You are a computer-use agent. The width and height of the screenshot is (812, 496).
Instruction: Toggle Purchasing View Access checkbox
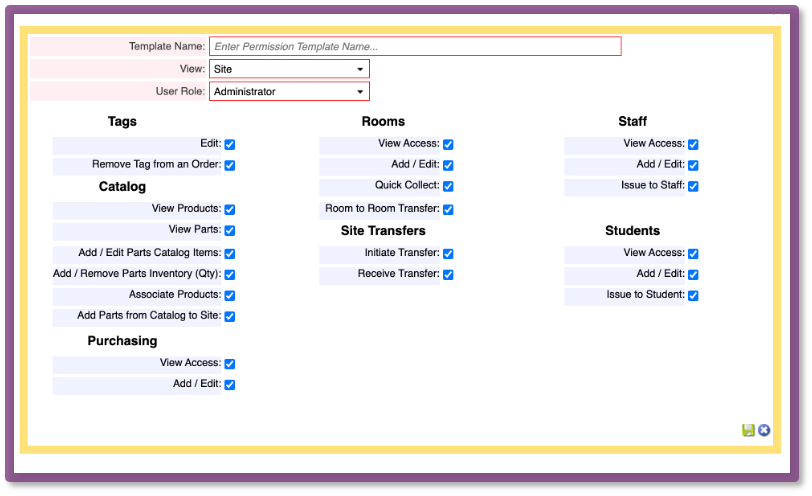(x=230, y=364)
